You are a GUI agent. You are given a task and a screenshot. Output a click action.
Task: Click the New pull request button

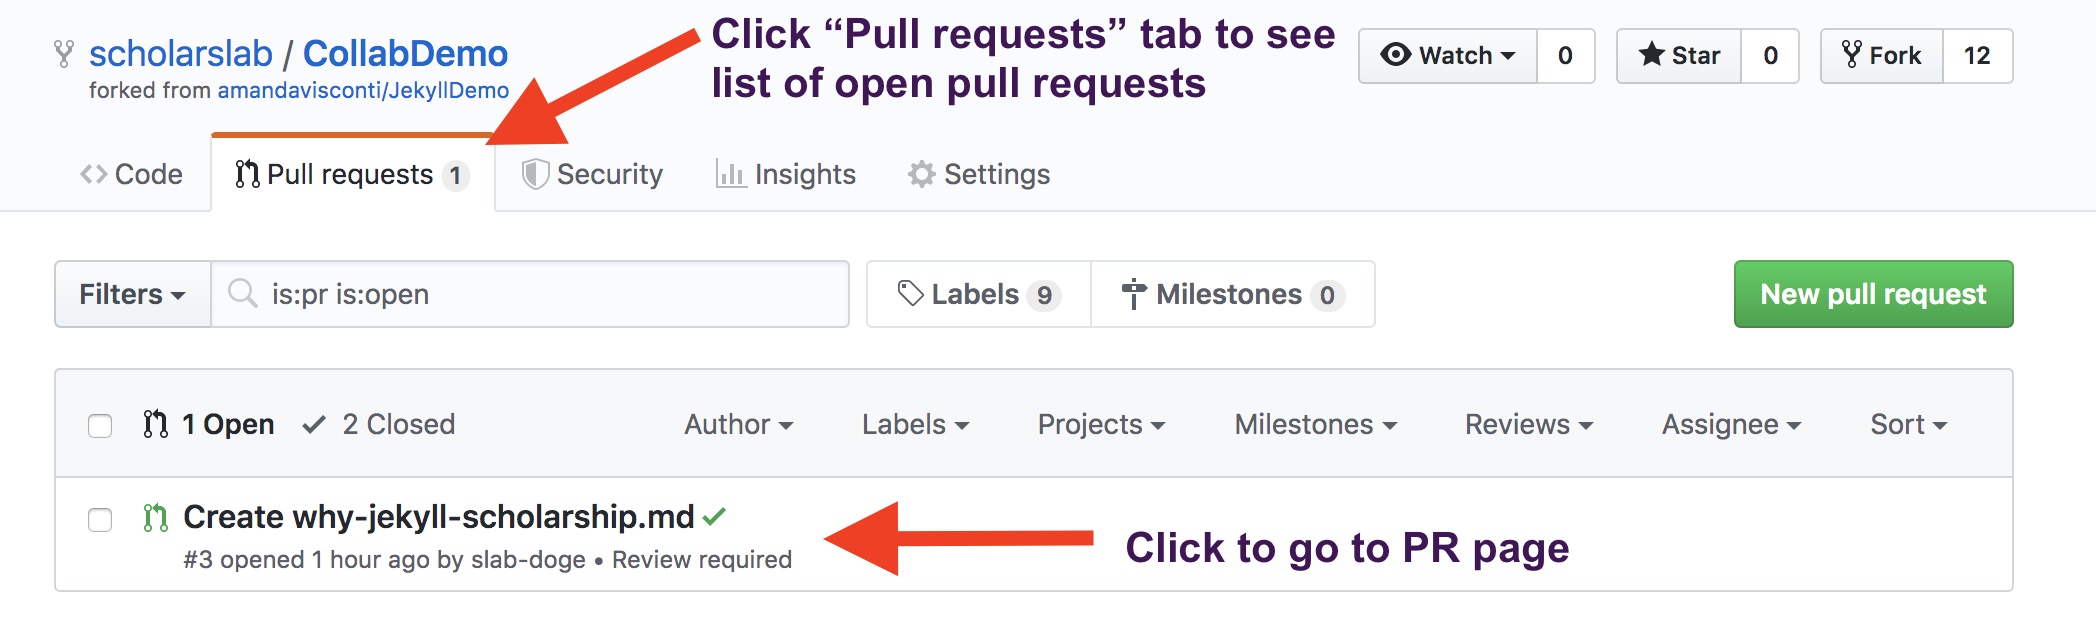click(1872, 294)
